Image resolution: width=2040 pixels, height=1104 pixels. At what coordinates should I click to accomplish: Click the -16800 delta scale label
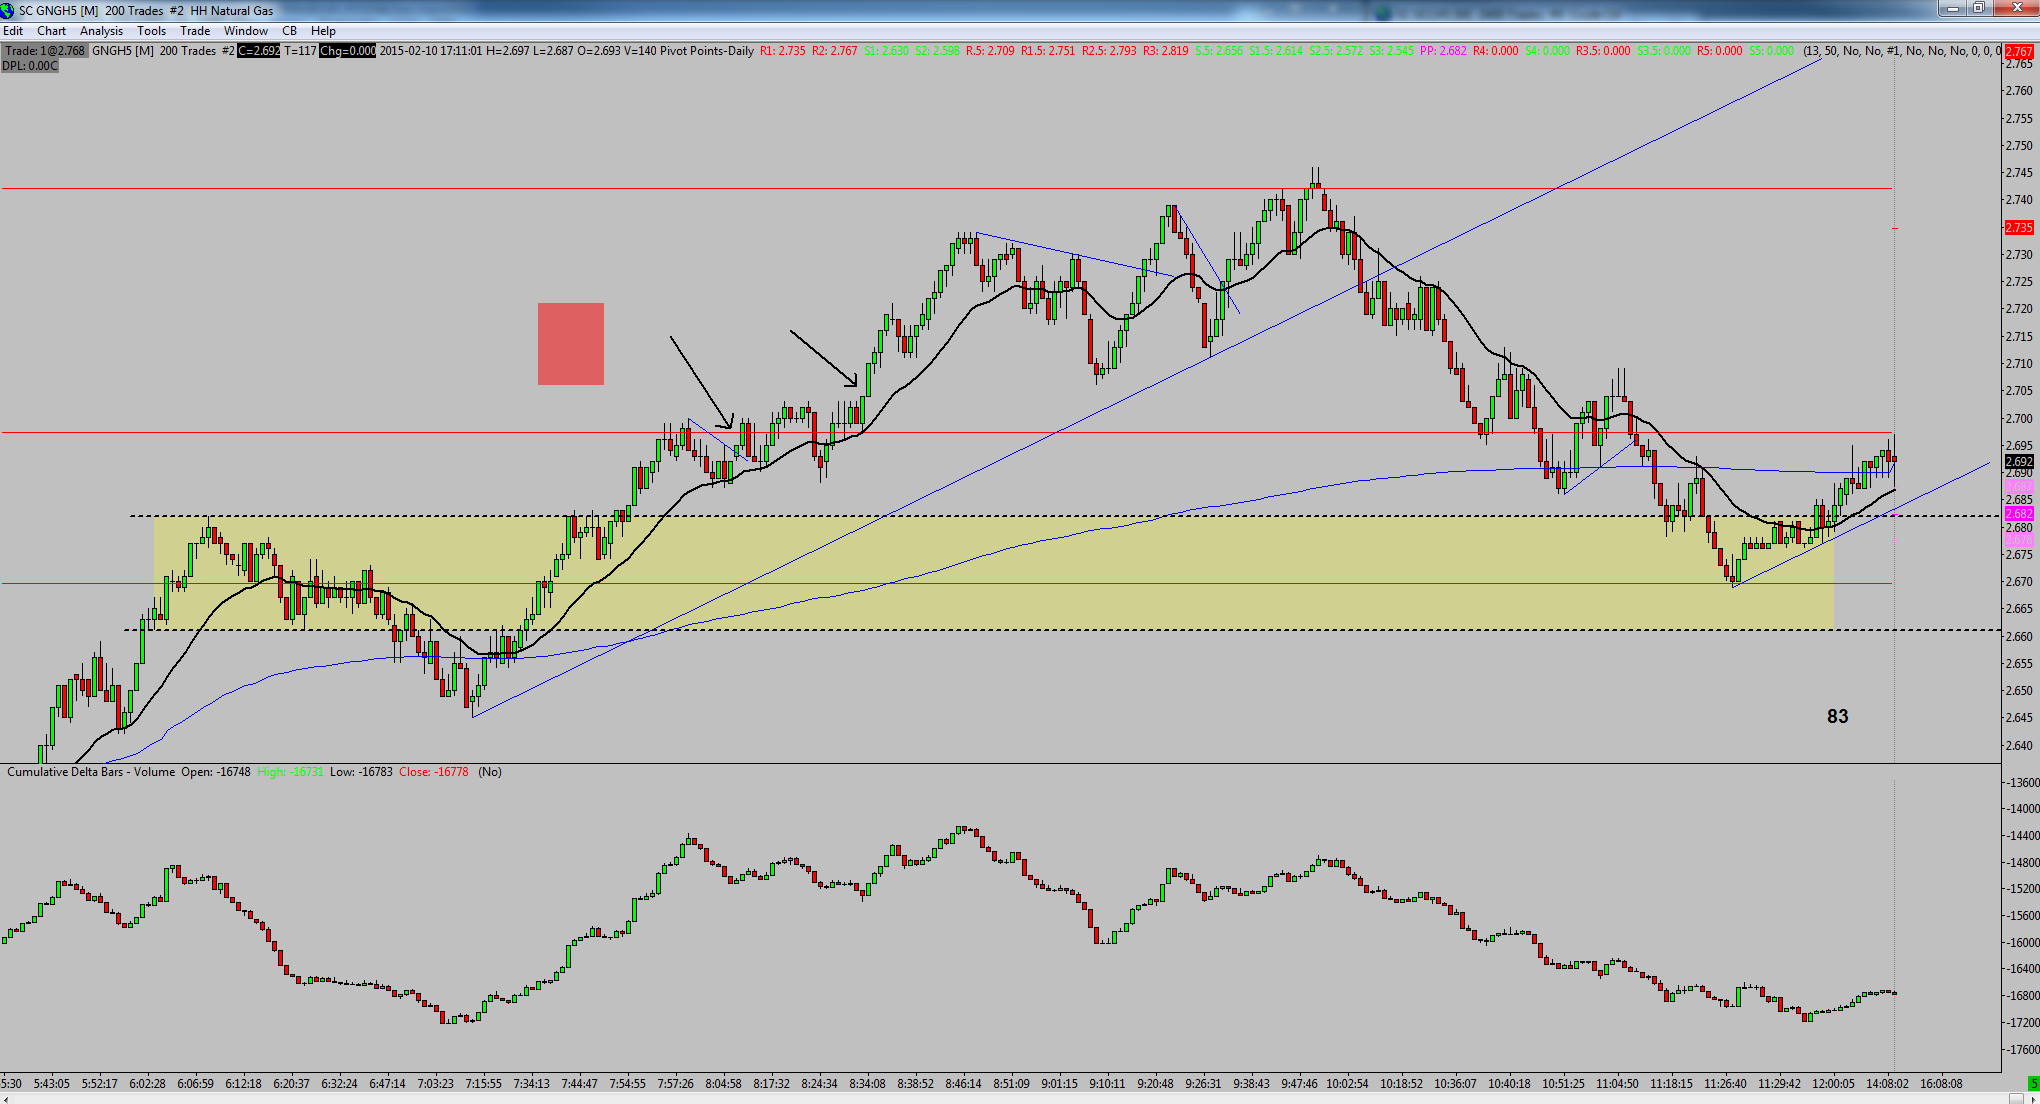point(2023,996)
